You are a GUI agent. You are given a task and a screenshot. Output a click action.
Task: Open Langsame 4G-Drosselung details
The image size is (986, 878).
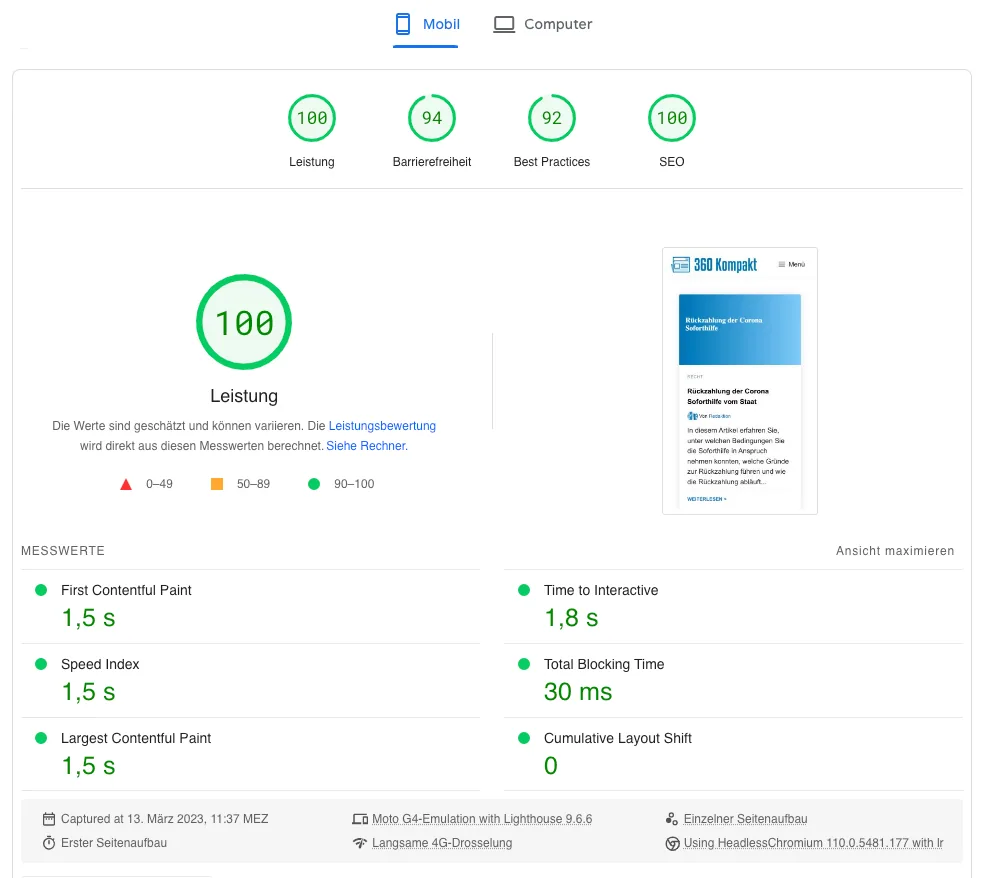[442, 843]
